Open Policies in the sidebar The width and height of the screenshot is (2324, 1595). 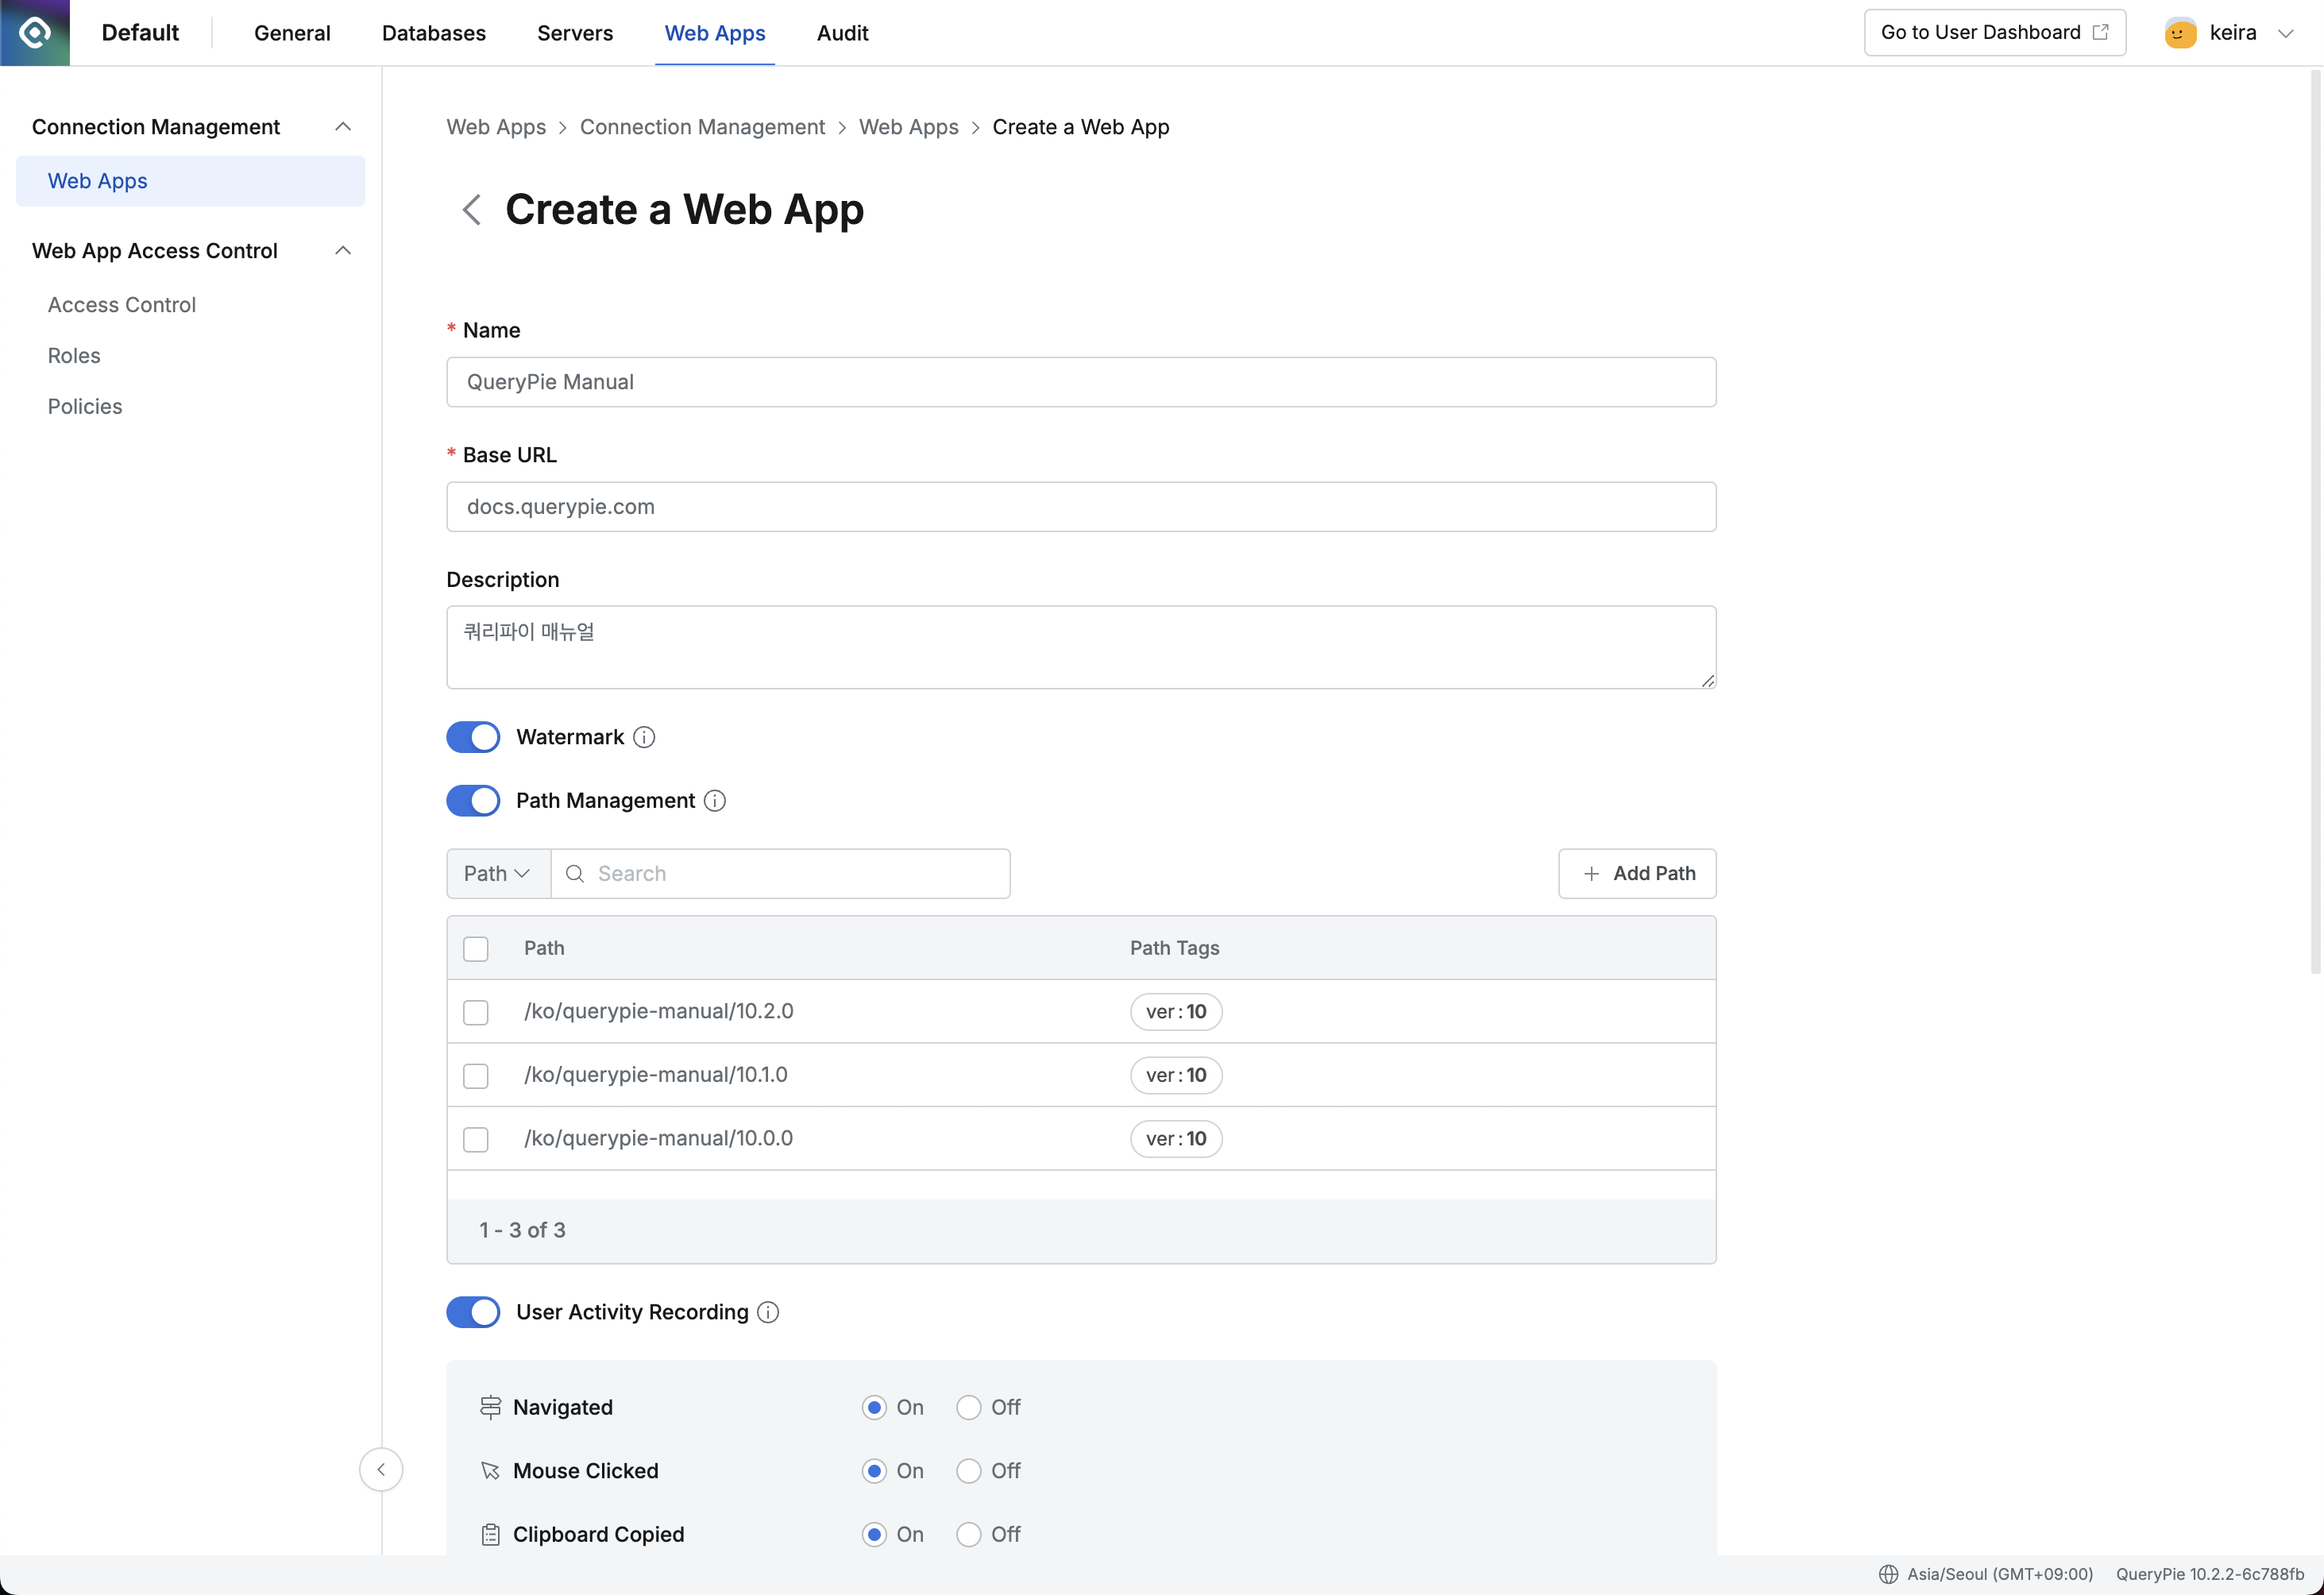(85, 407)
